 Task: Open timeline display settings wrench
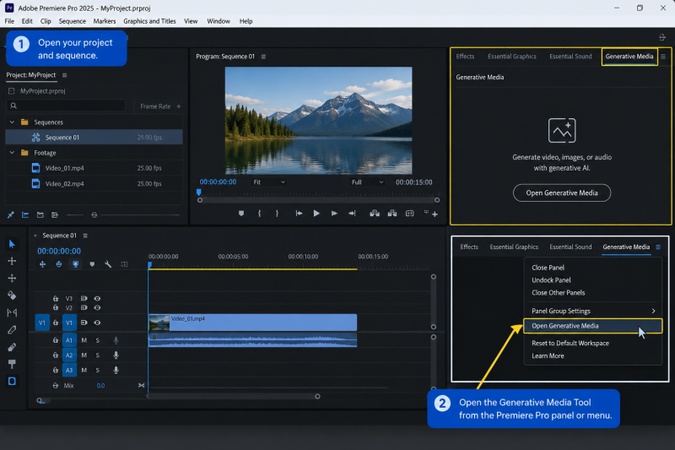(x=108, y=264)
